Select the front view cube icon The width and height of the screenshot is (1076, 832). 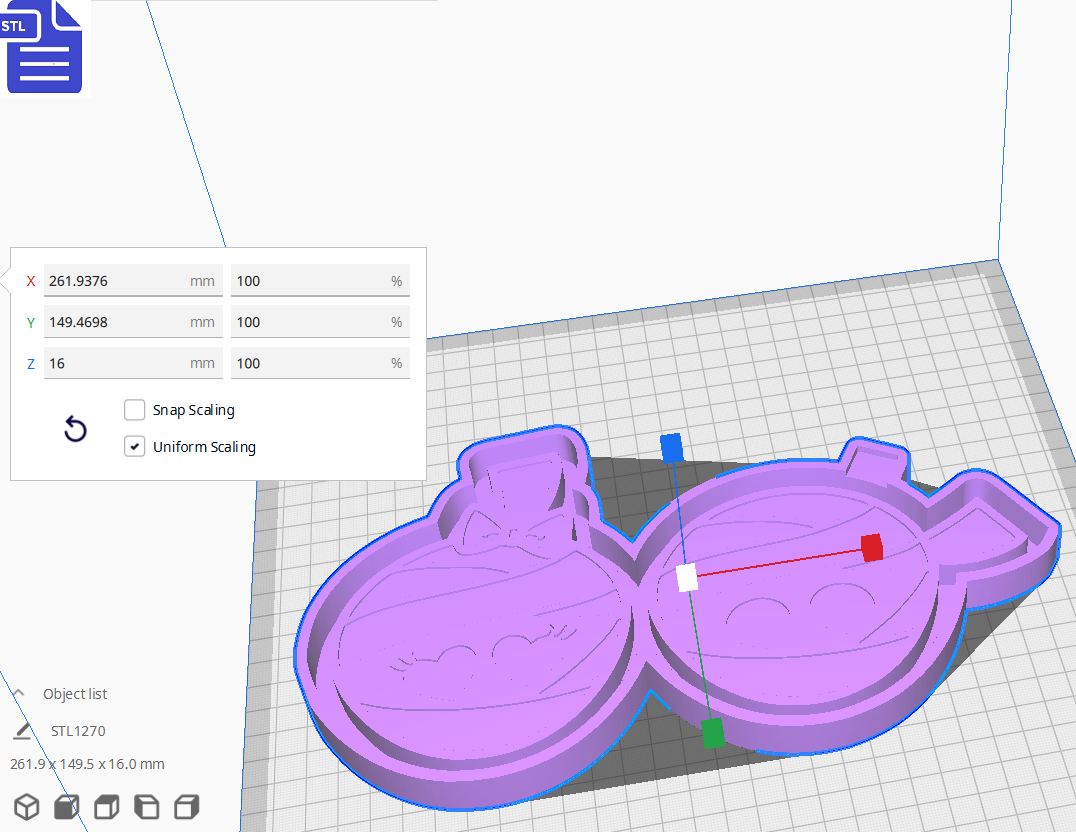tap(66, 806)
